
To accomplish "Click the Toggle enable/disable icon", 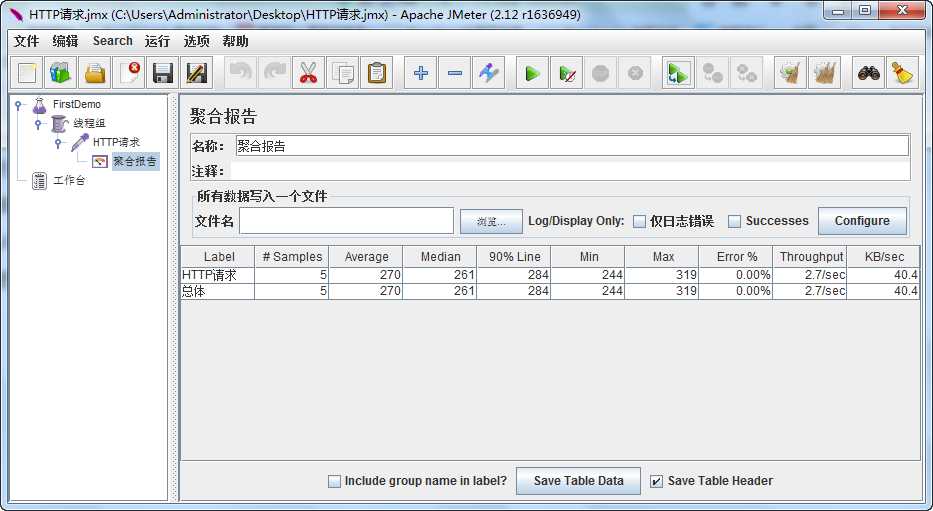I will [x=489, y=73].
